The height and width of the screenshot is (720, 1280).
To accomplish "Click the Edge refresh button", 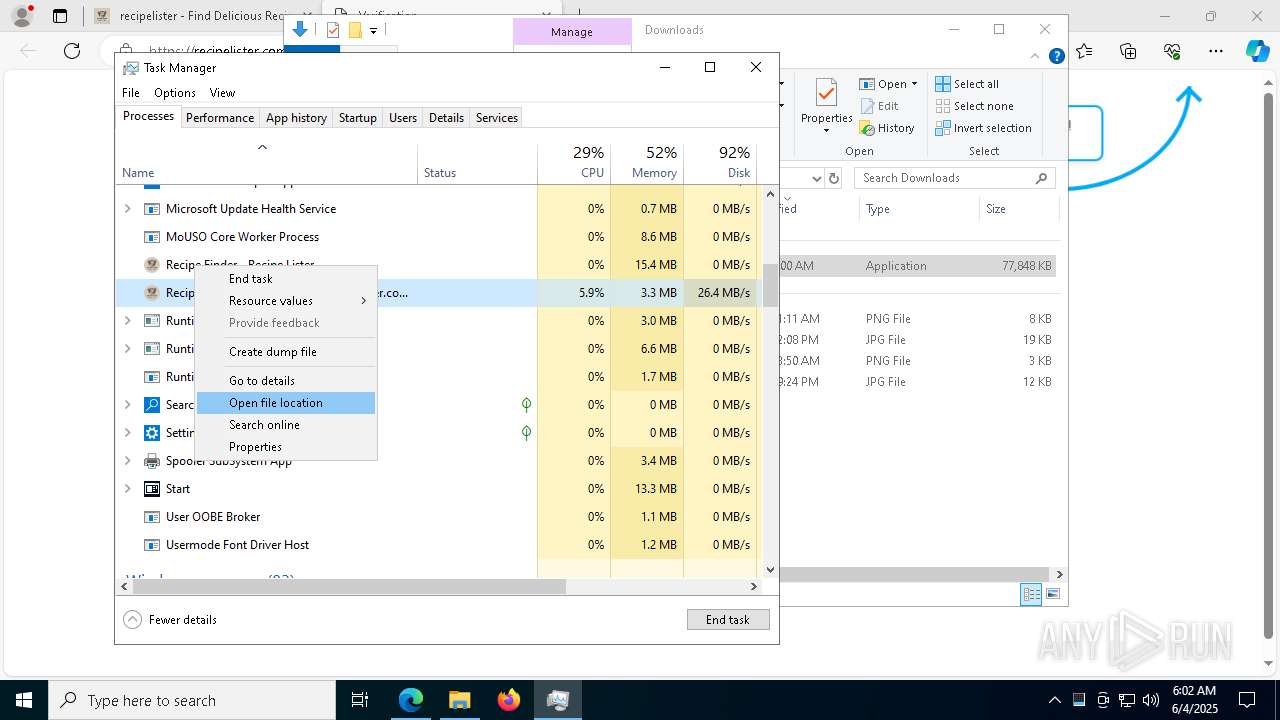I will tap(72, 51).
